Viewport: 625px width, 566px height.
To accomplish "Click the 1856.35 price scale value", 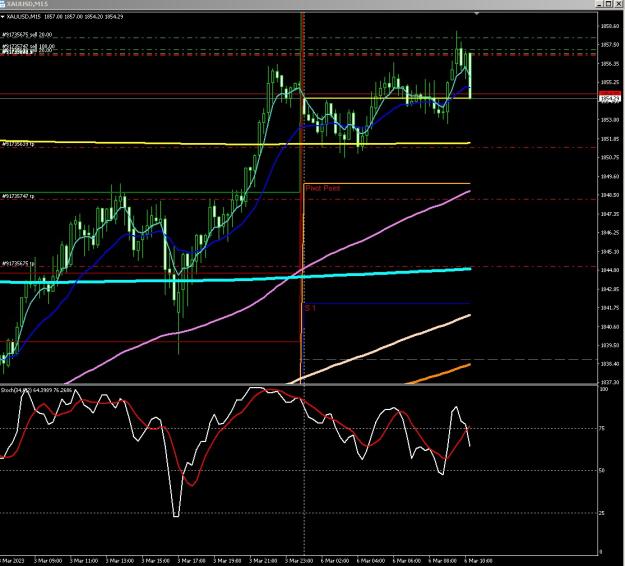I will tap(610, 64).
